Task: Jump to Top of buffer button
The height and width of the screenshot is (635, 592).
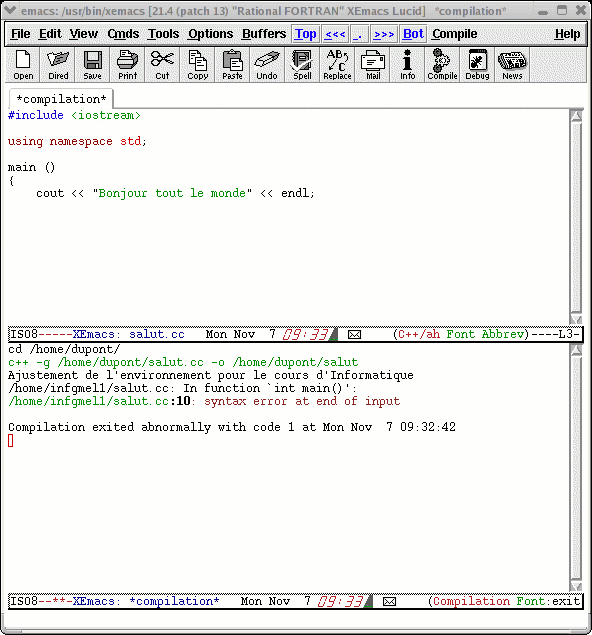Action: pyautogui.click(x=305, y=34)
